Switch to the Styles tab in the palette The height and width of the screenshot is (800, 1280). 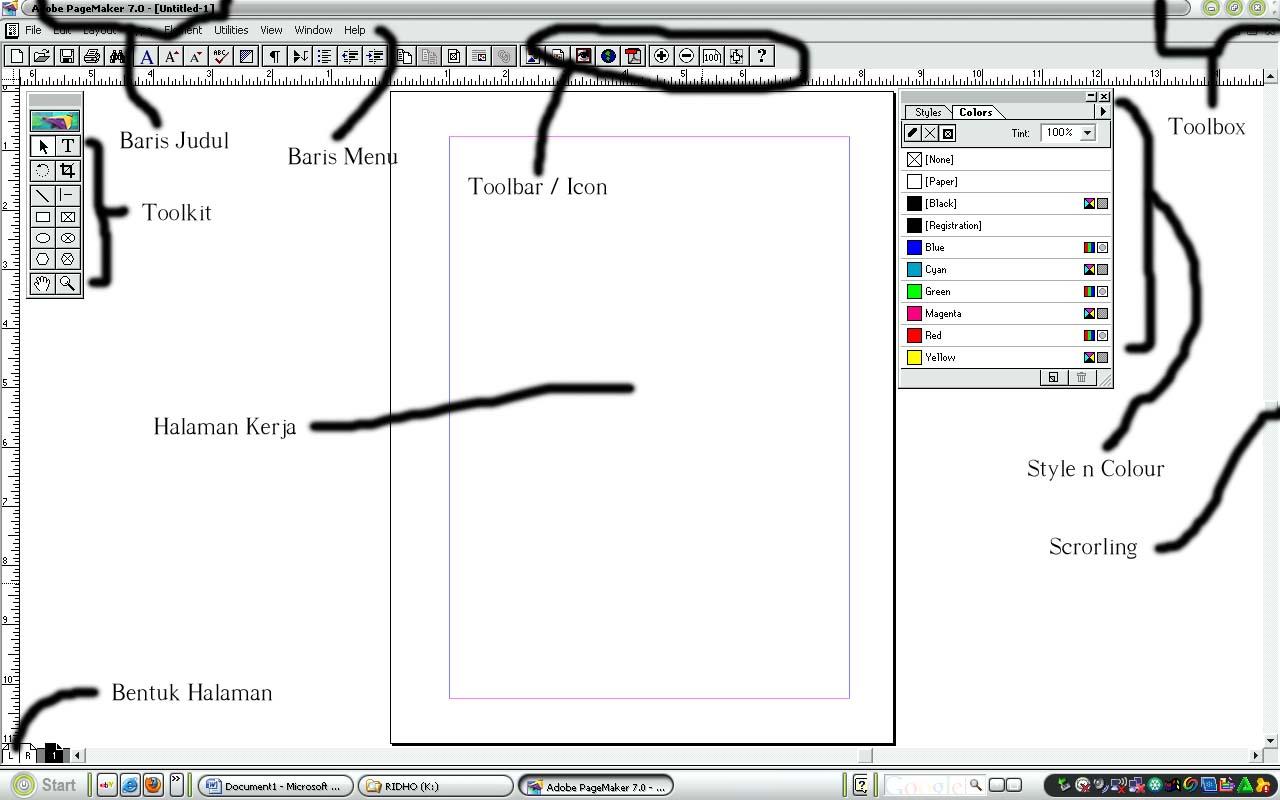929,112
